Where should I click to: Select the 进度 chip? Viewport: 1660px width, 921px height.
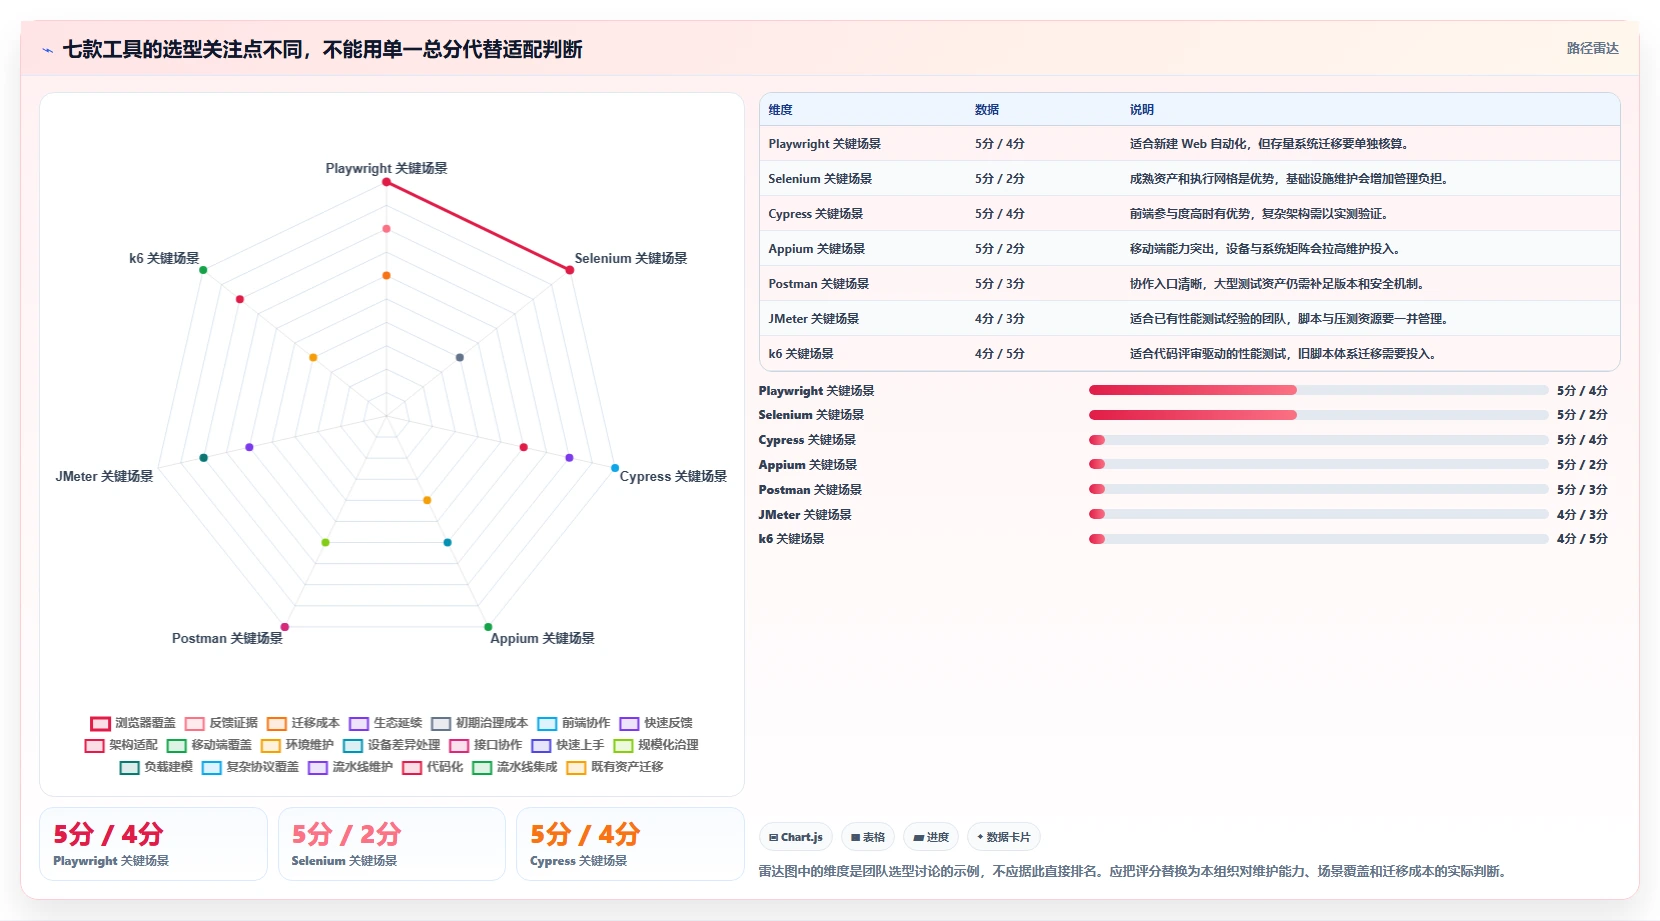(x=931, y=838)
